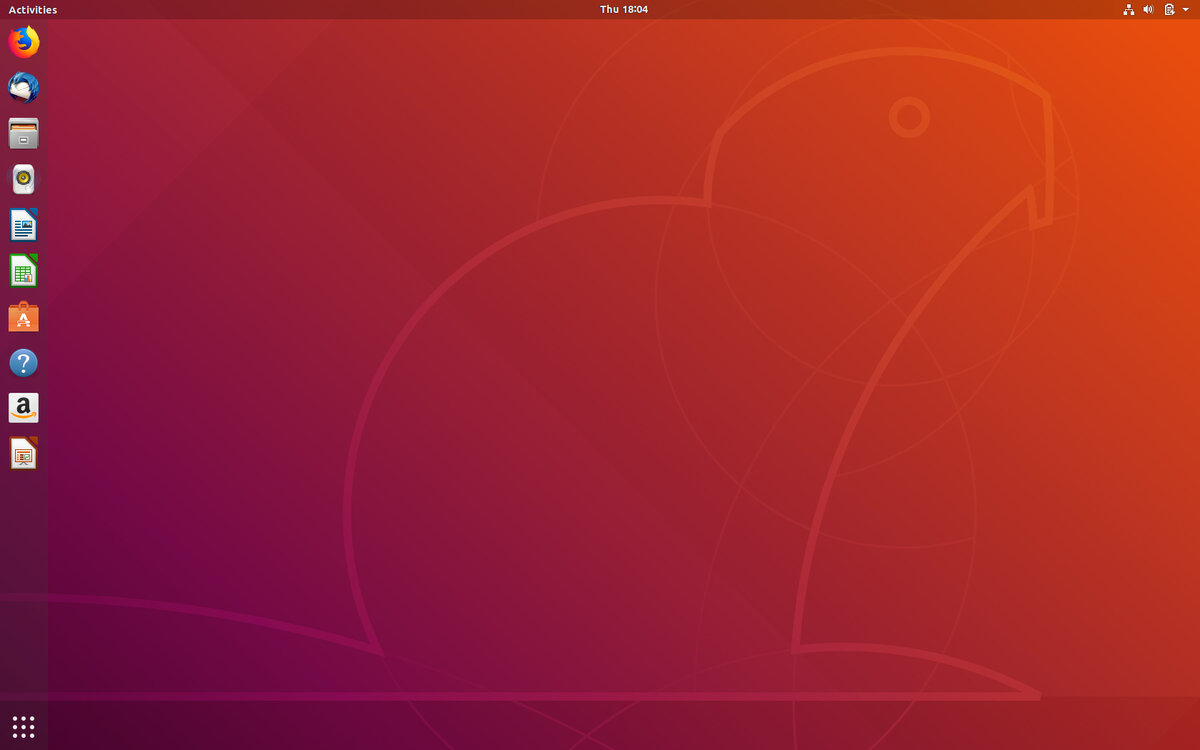Open the Help application

(23, 362)
